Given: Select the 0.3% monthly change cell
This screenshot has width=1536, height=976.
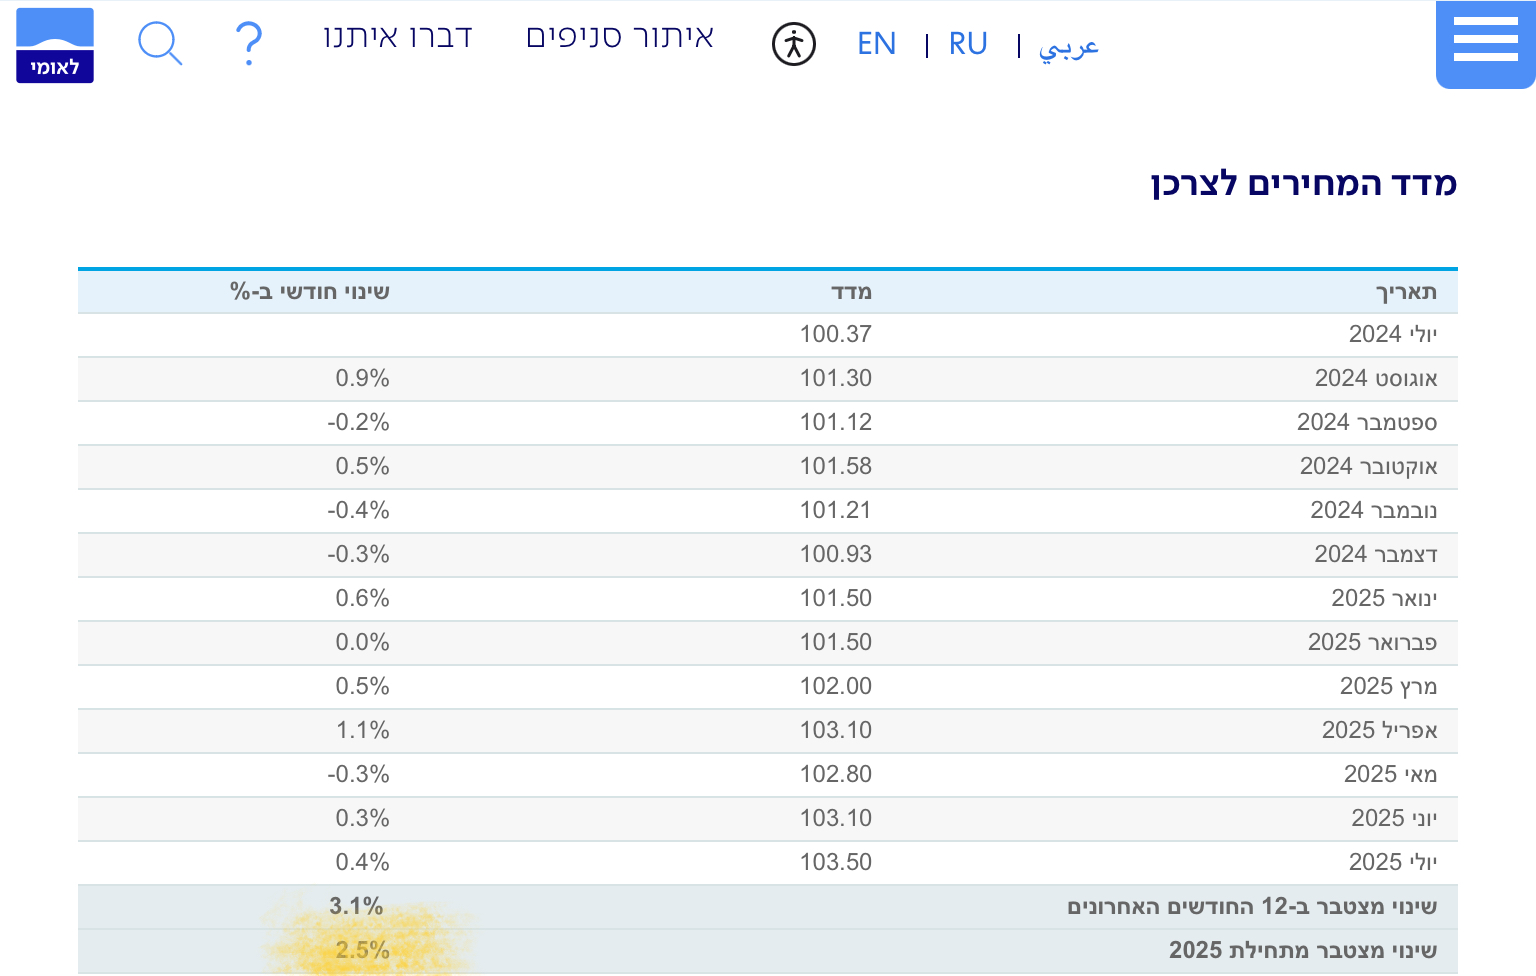Looking at the screenshot, I should [362, 818].
